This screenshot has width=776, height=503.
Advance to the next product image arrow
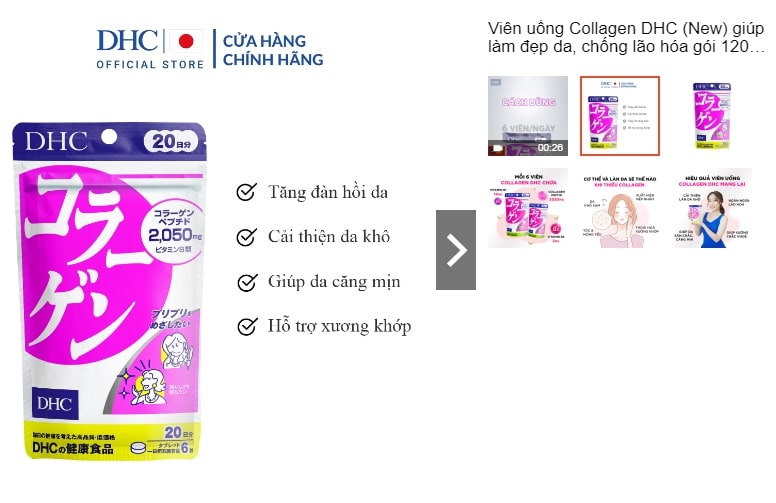coord(456,250)
